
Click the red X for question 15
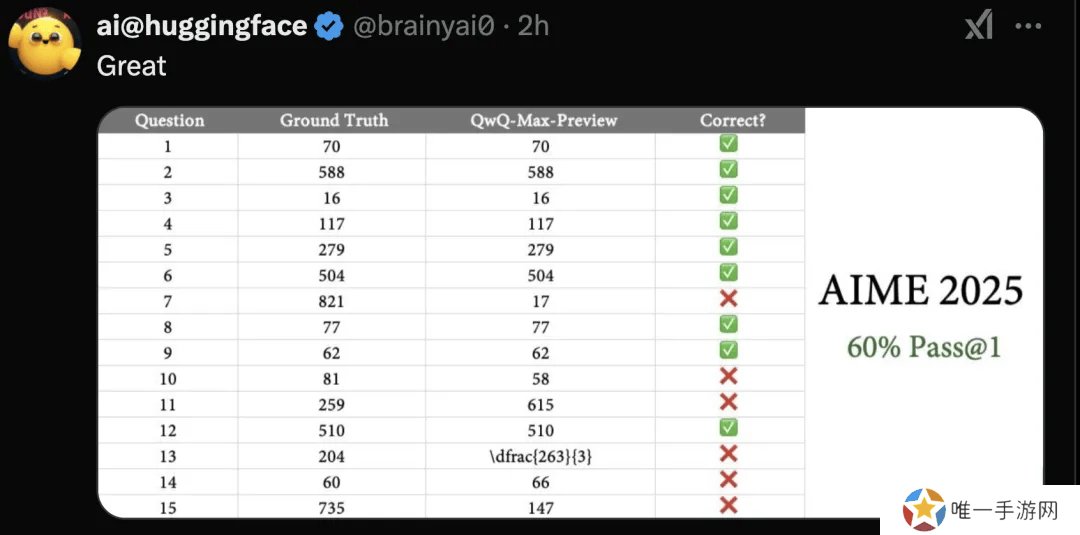728,505
